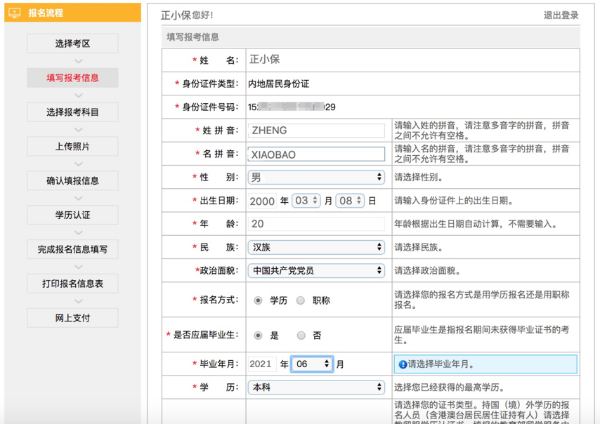
Task: Click the 网上支付 step button
Action: (72, 317)
